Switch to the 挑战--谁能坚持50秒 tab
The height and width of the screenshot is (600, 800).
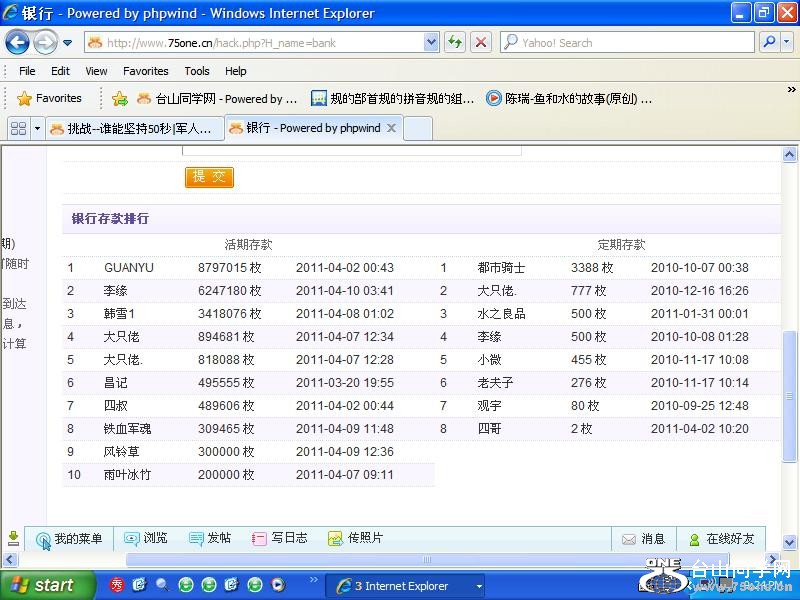[135, 128]
